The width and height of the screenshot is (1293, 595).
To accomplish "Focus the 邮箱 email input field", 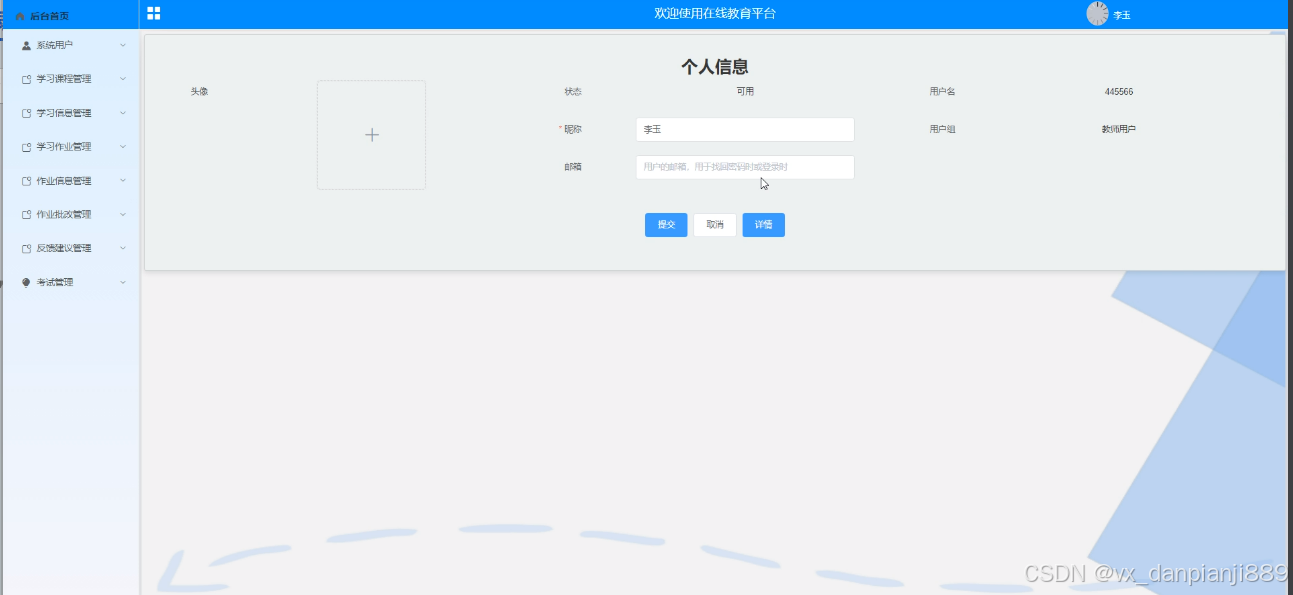I will pyautogui.click(x=745, y=167).
